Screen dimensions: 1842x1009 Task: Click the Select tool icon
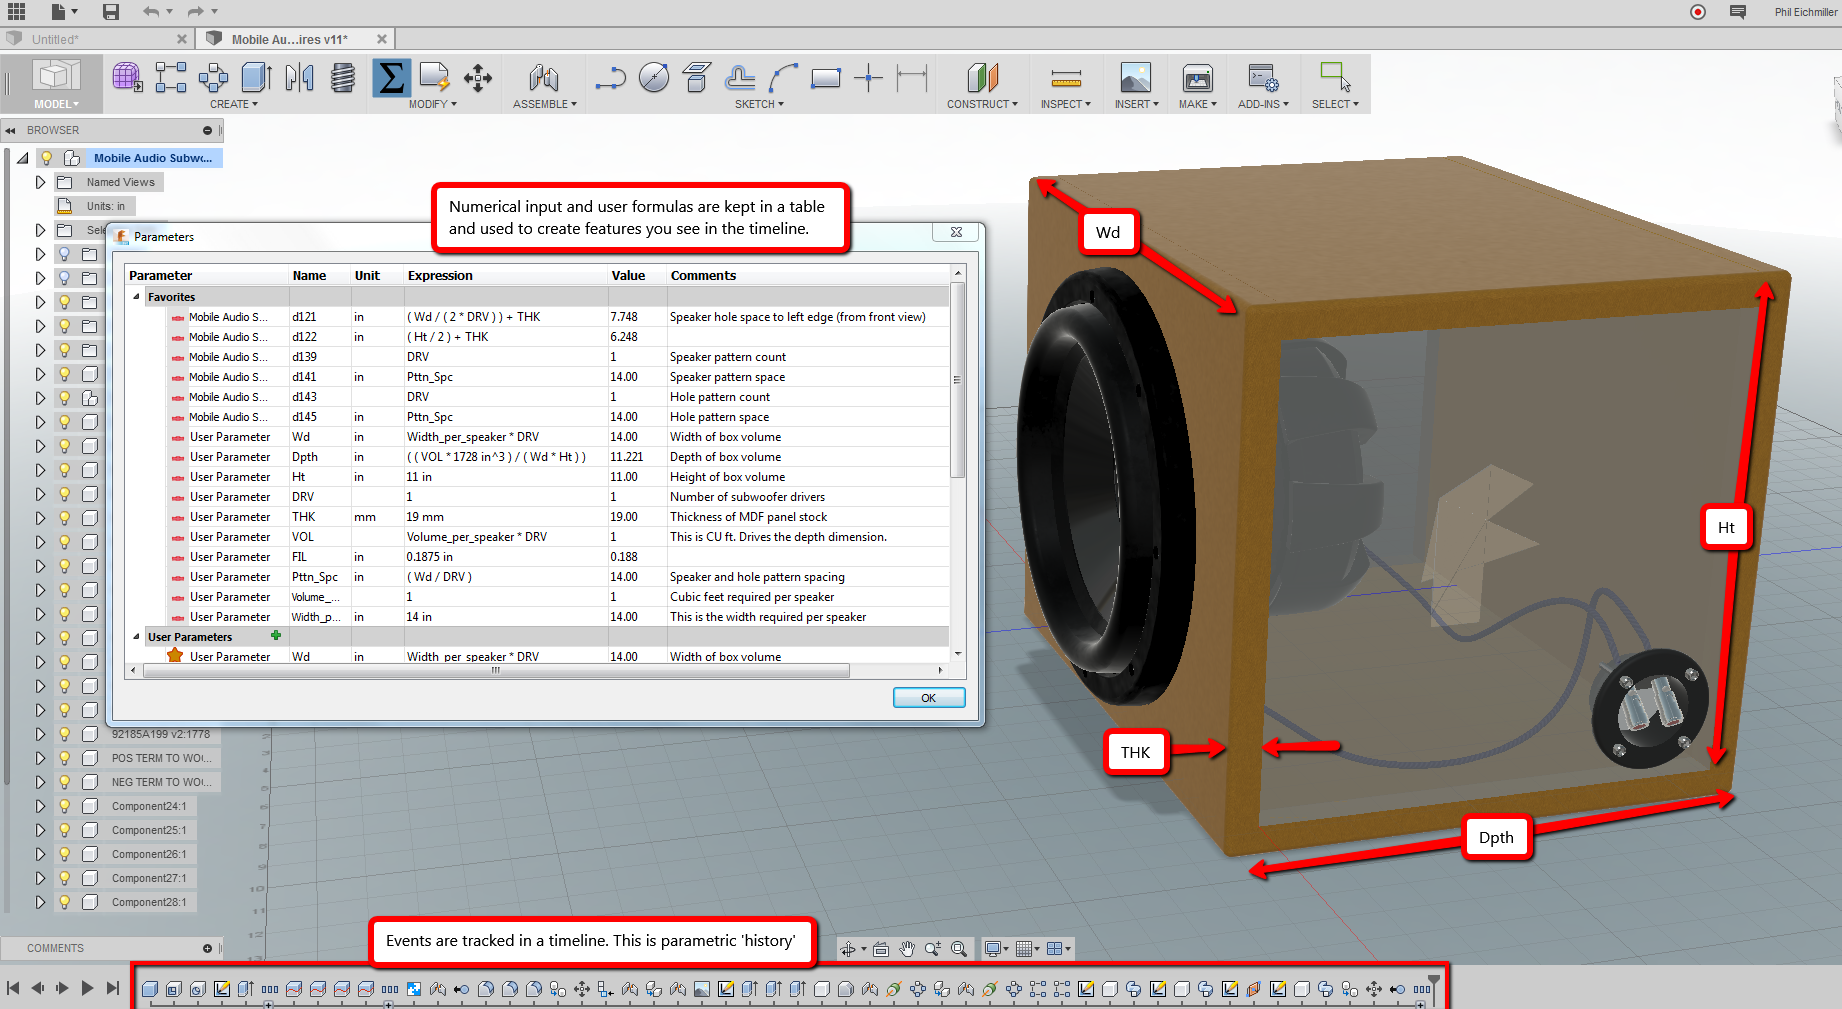1335,77
